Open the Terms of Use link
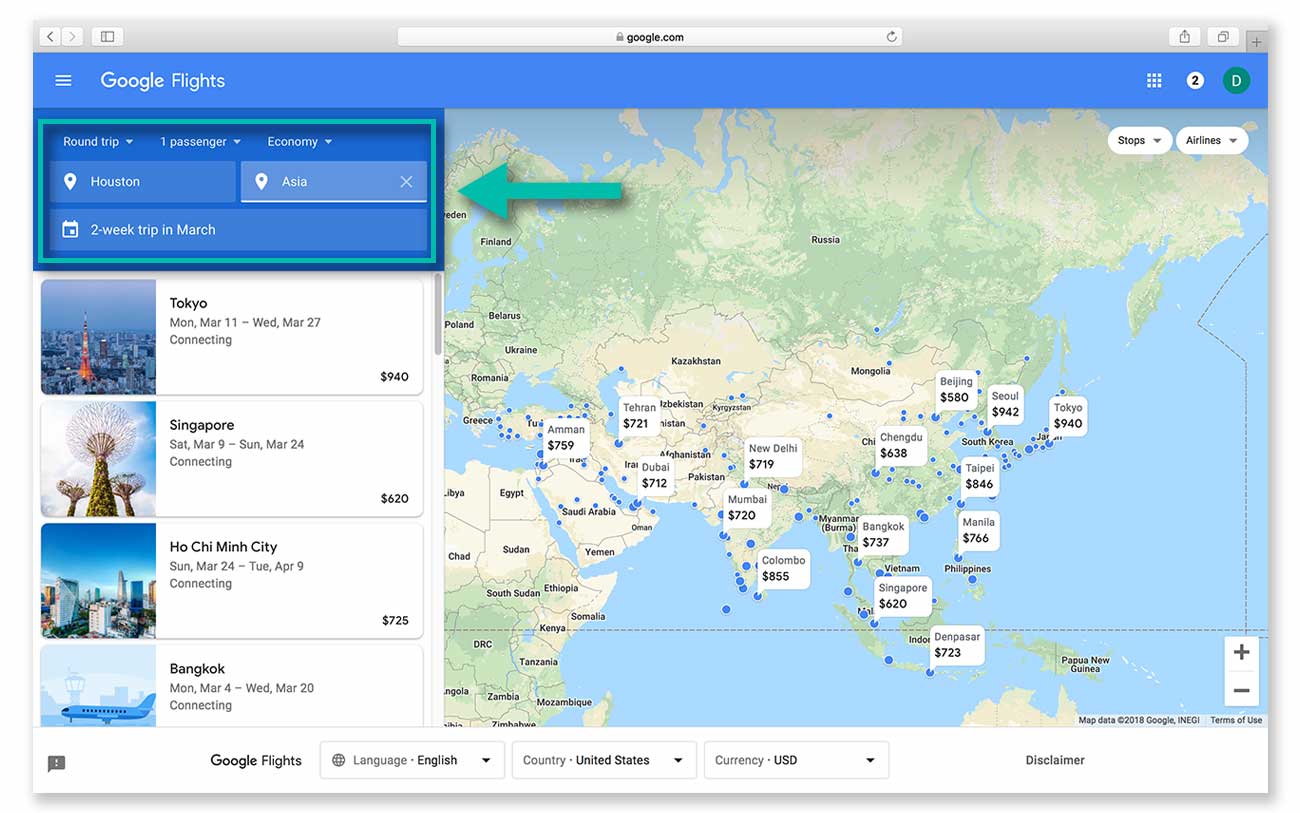This screenshot has height=813, width=1300. coord(1236,720)
